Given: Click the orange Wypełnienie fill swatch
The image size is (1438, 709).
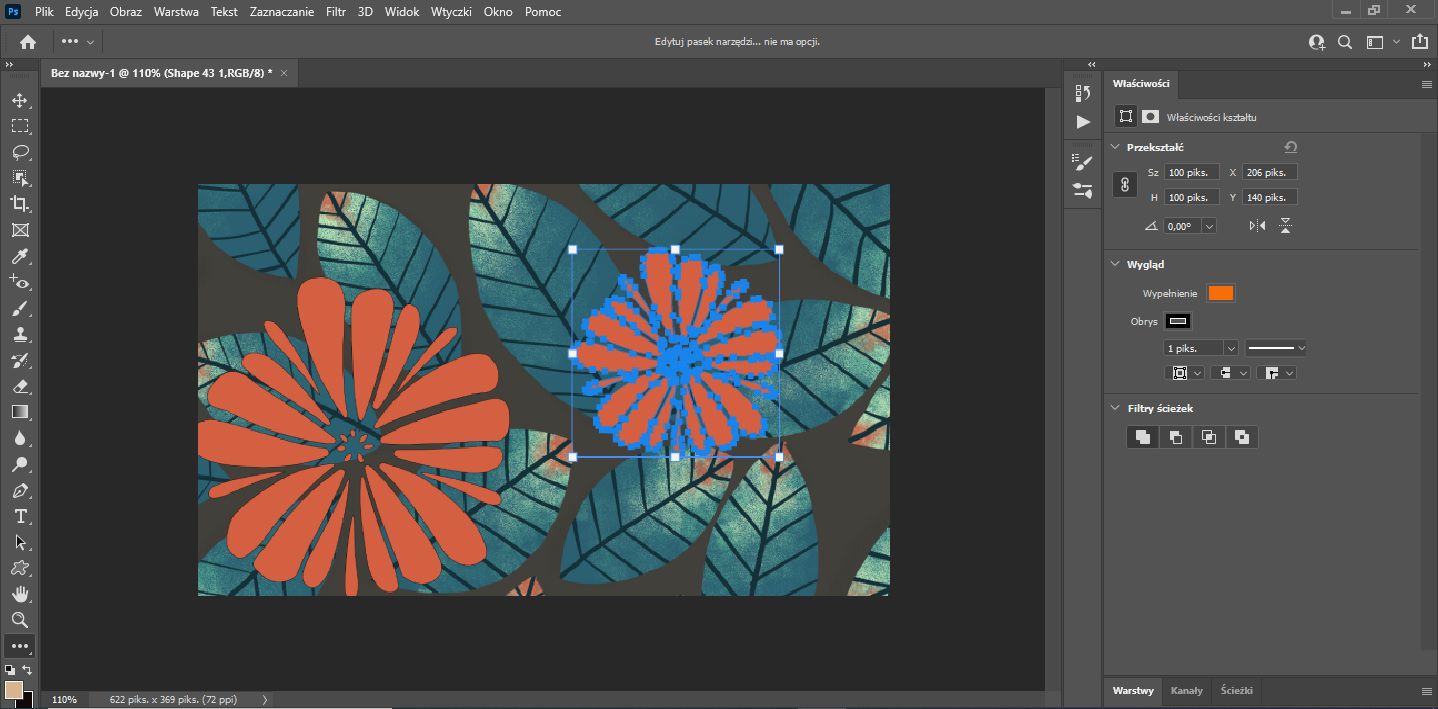Looking at the screenshot, I should (1220, 293).
